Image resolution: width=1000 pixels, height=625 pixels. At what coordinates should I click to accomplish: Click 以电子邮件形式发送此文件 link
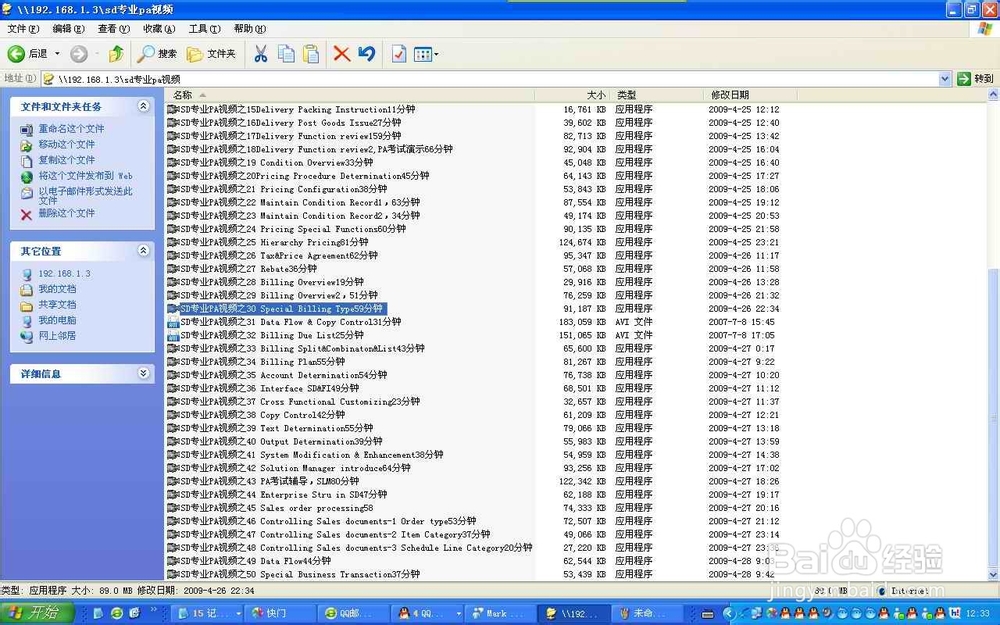coord(85,195)
